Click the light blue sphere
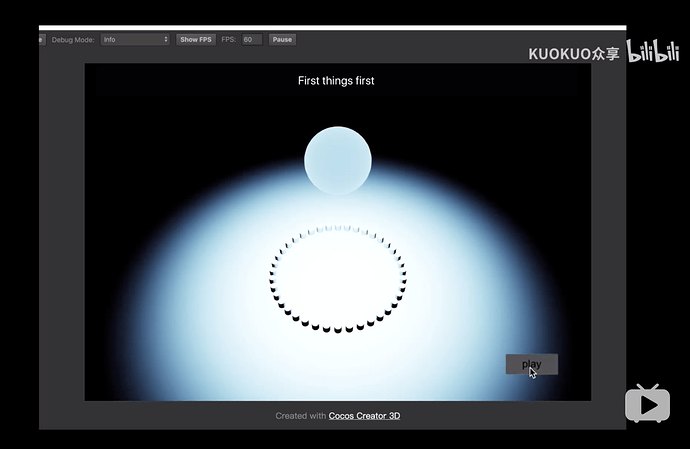This screenshot has height=449, width=690. click(x=338, y=161)
